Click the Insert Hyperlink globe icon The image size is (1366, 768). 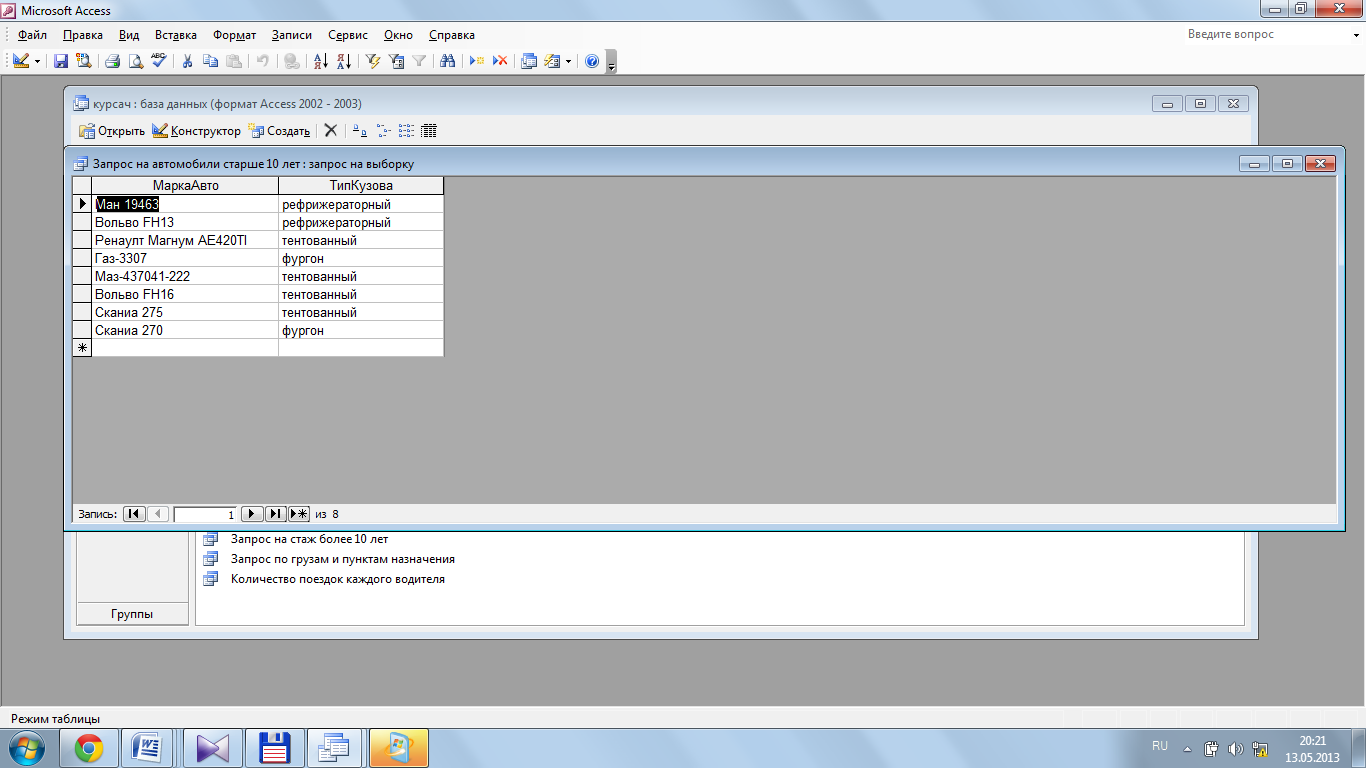(291, 61)
